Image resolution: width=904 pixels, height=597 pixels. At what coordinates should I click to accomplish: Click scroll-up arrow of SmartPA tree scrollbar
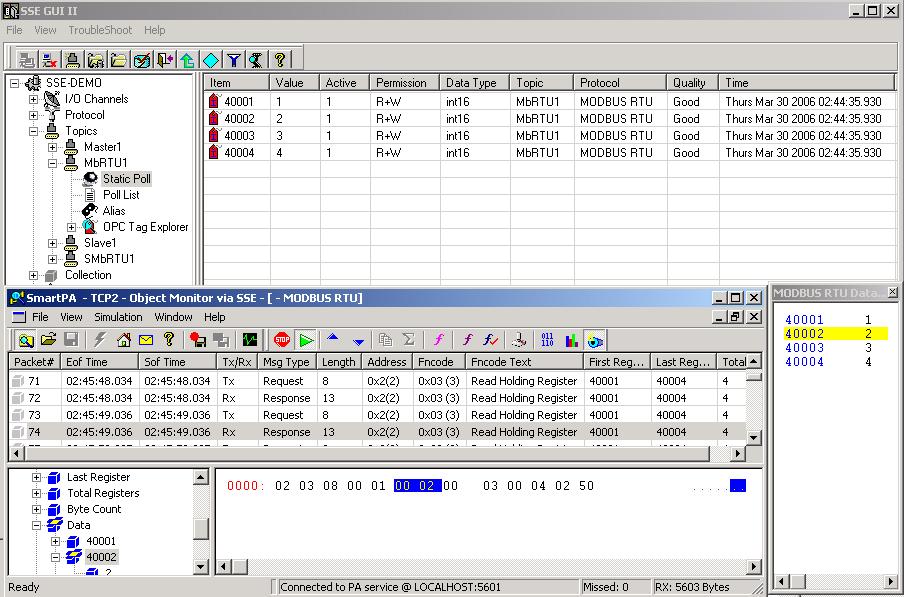[x=201, y=477]
